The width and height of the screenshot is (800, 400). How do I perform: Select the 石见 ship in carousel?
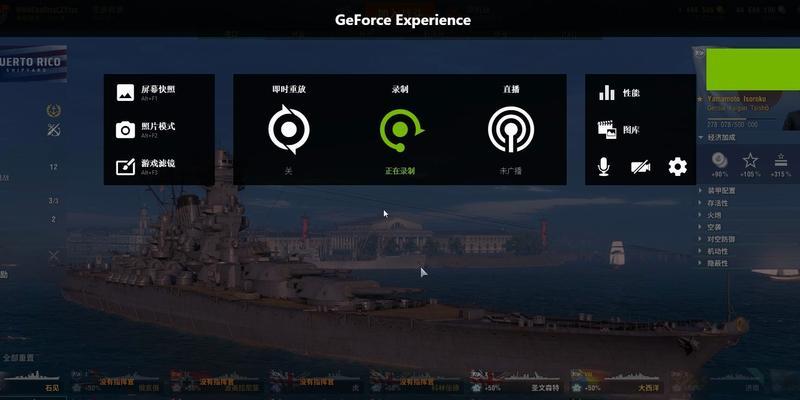coord(31,382)
